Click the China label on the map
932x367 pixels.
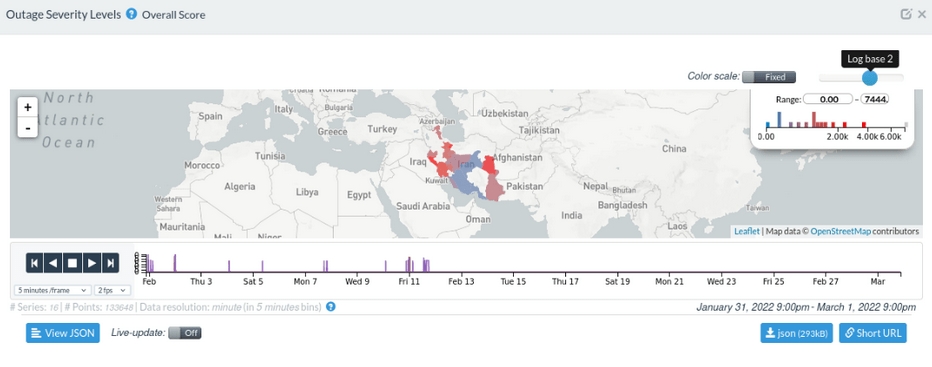(674, 149)
